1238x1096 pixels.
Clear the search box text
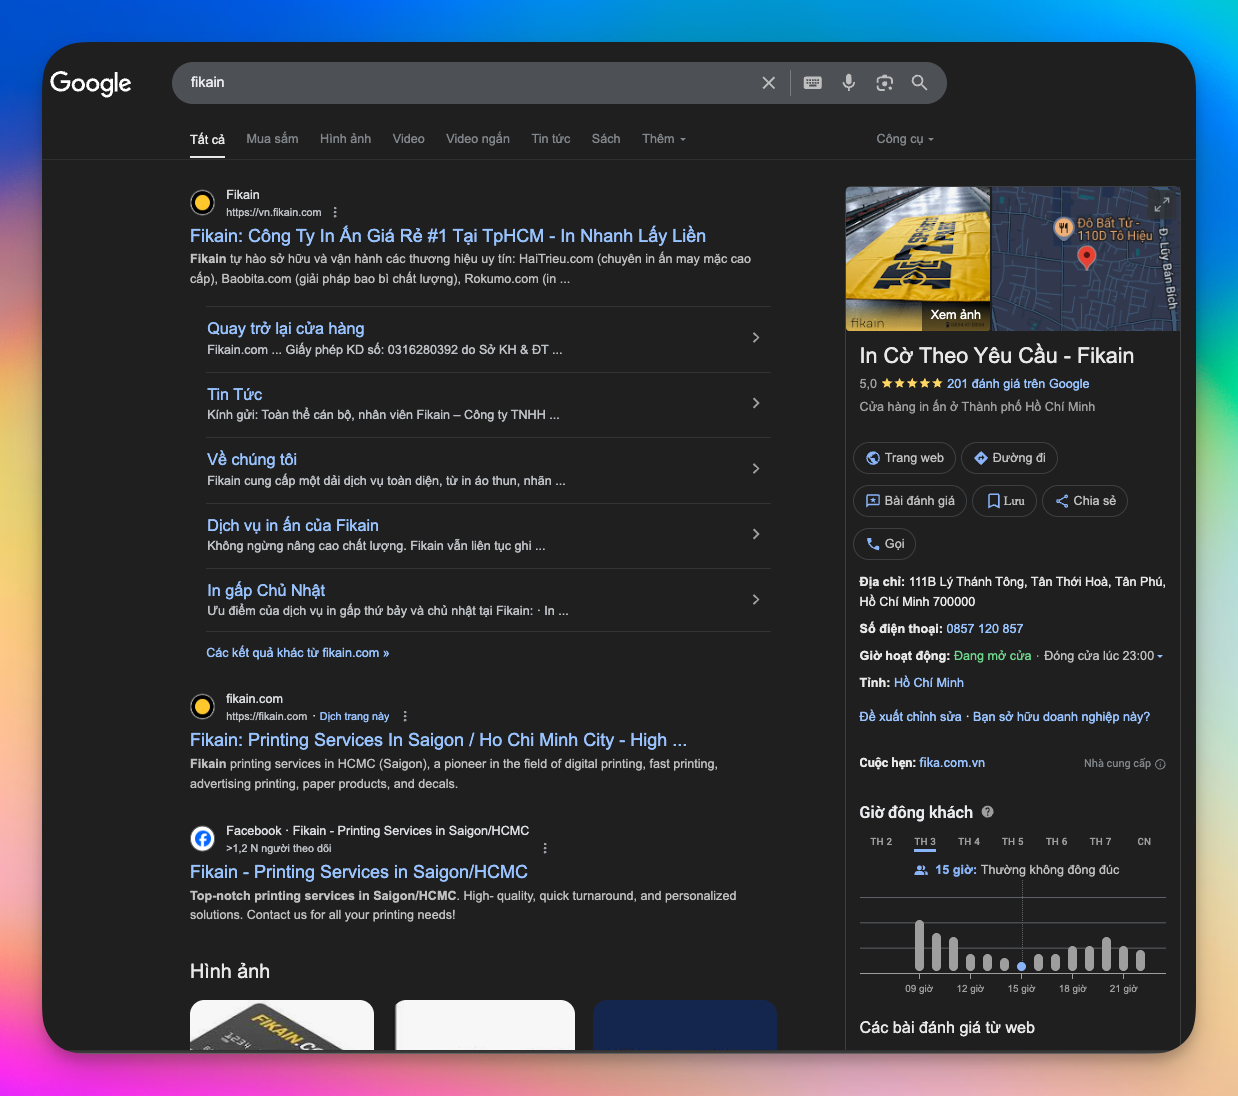768,83
